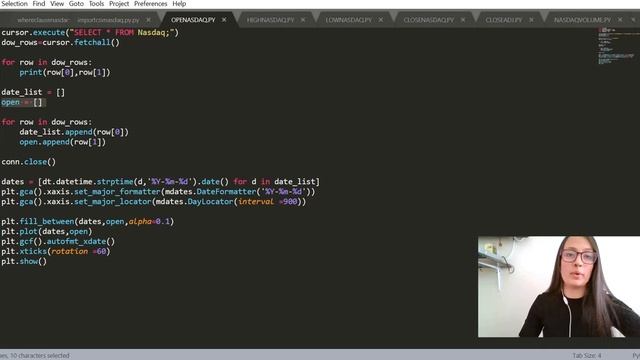Close the LOWNASDAQ.PY tab
The height and width of the screenshot is (360, 640).
point(381,20)
